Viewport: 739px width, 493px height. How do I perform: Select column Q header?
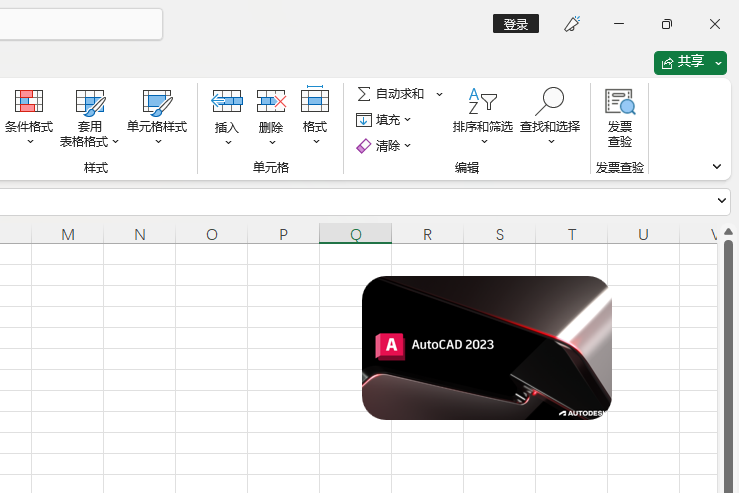pyautogui.click(x=355, y=234)
